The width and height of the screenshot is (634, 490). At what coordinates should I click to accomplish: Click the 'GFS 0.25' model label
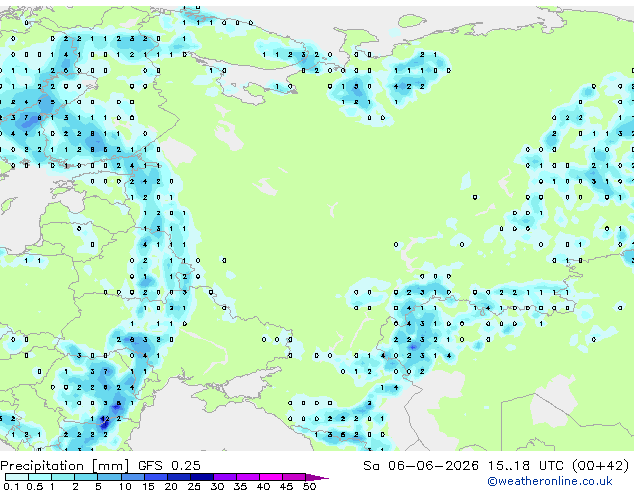[x=169, y=466]
